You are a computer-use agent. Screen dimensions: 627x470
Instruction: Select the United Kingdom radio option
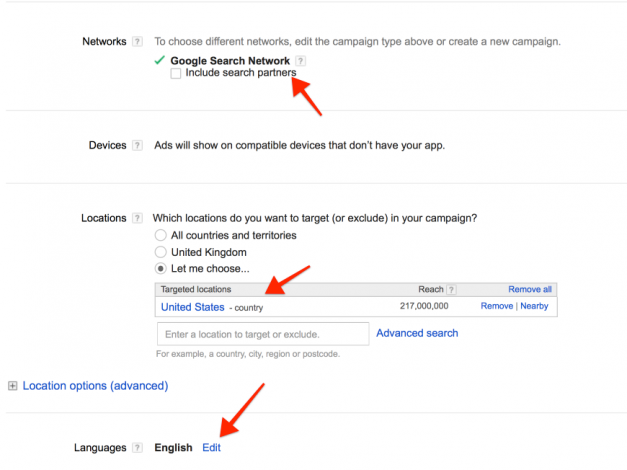point(160,252)
